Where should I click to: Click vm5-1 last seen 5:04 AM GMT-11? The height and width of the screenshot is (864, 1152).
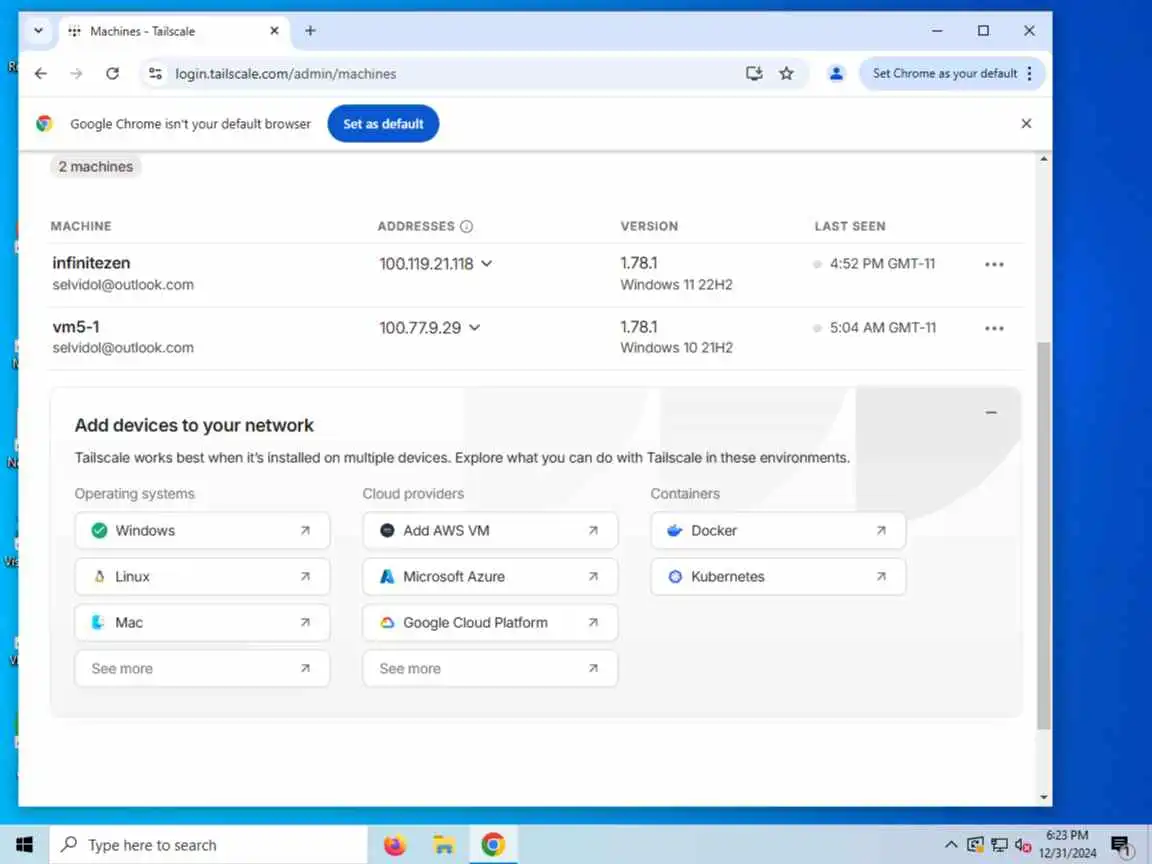point(883,328)
